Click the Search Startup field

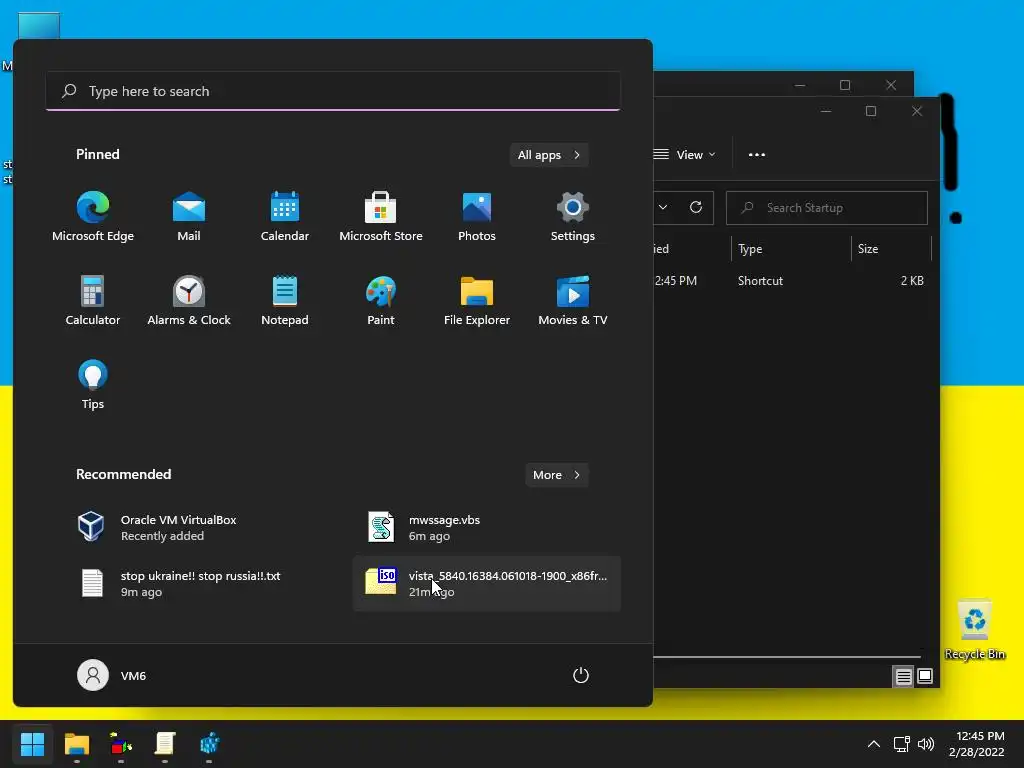tap(827, 208)
